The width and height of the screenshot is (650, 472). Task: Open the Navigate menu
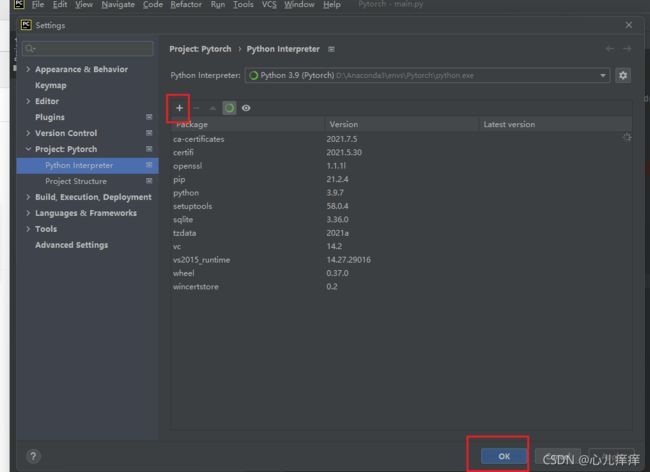(118, 5)
